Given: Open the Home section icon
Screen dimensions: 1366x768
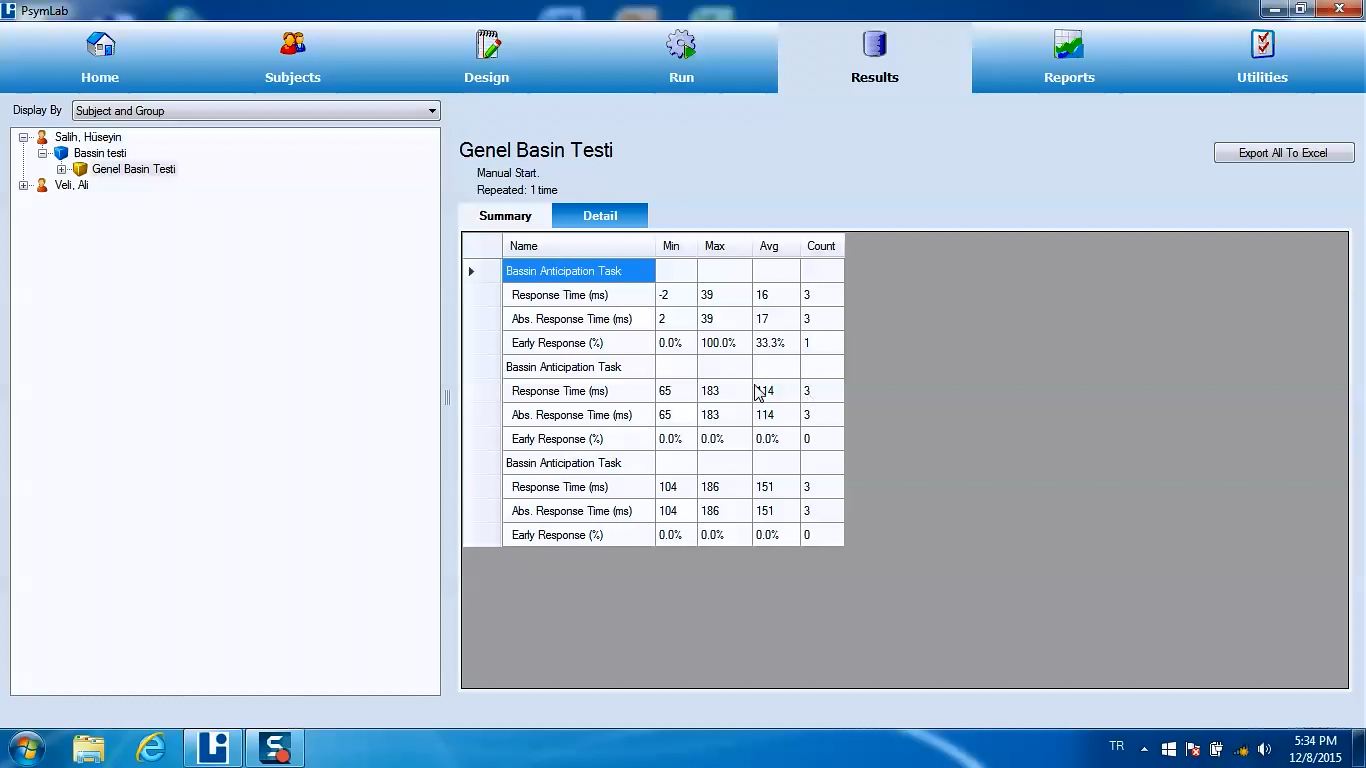Looking at the screenshot, I should (x=100, y=45).
